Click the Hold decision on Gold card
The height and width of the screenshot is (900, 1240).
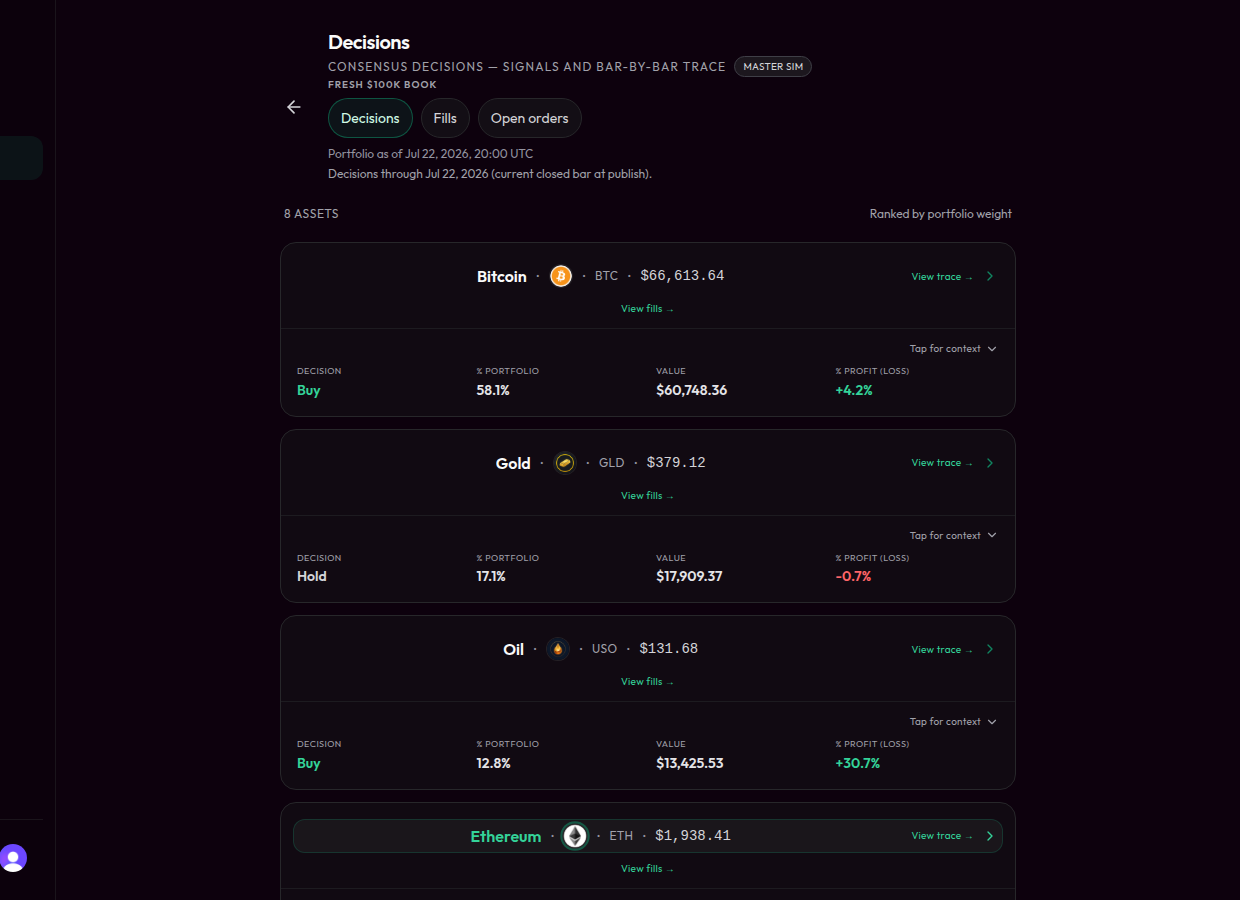[x=312, y=577]
